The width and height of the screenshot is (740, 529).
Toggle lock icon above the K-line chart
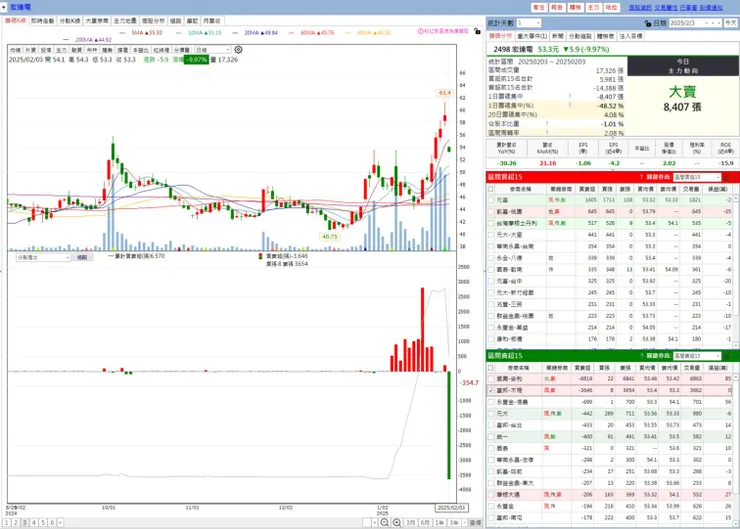pos(477,31)
